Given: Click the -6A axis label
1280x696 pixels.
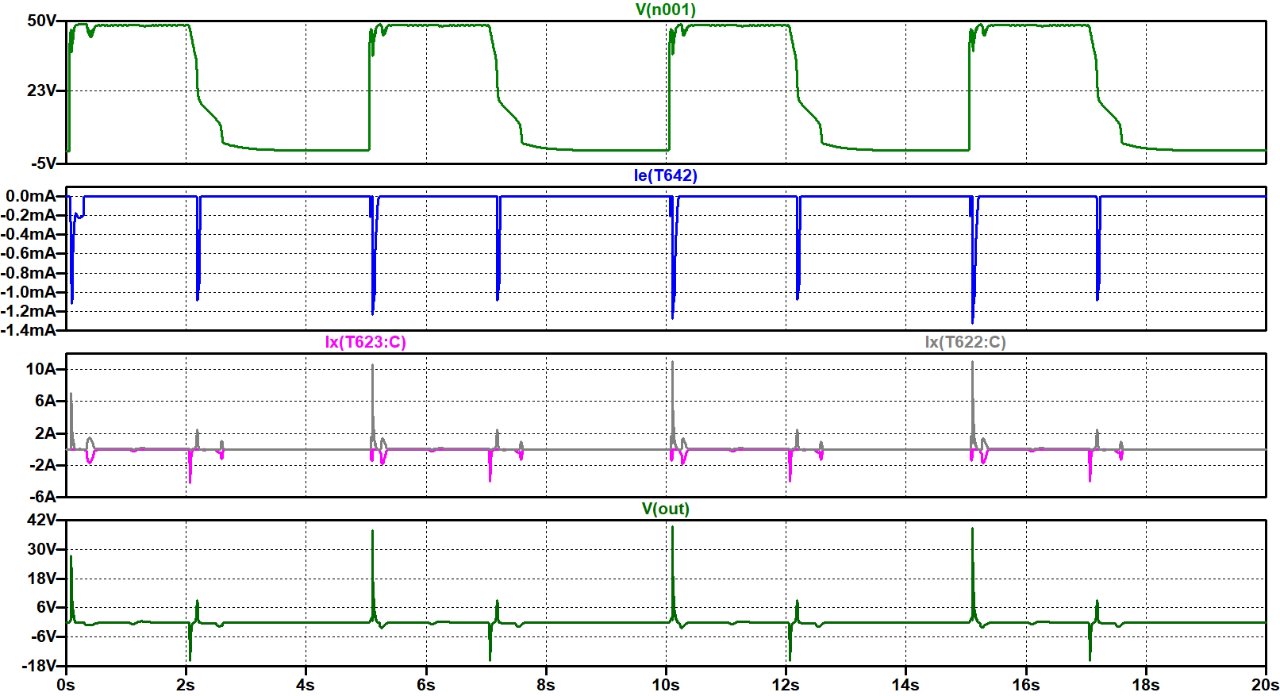Looking at the screenshot, I should (46, 497).
